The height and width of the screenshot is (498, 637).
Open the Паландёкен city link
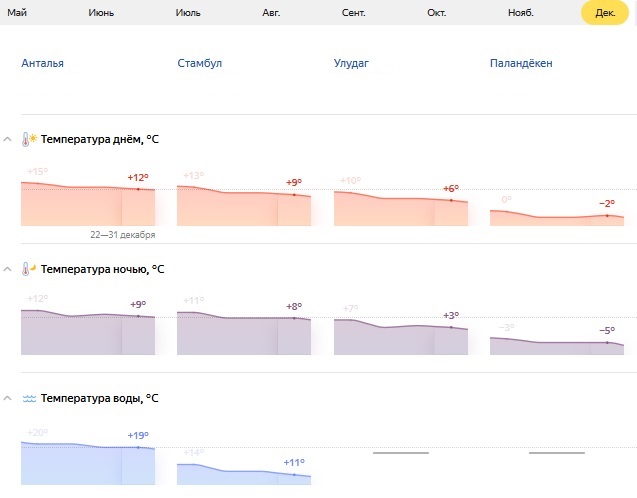coord(521,63)
